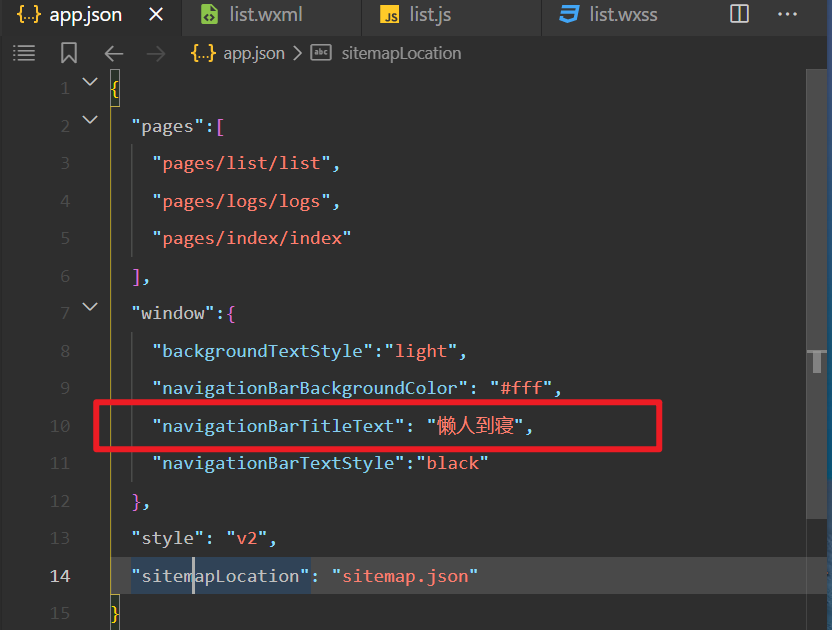The image size is (832, 630).
Task: Click the bookmark icon
Action: 69,53
